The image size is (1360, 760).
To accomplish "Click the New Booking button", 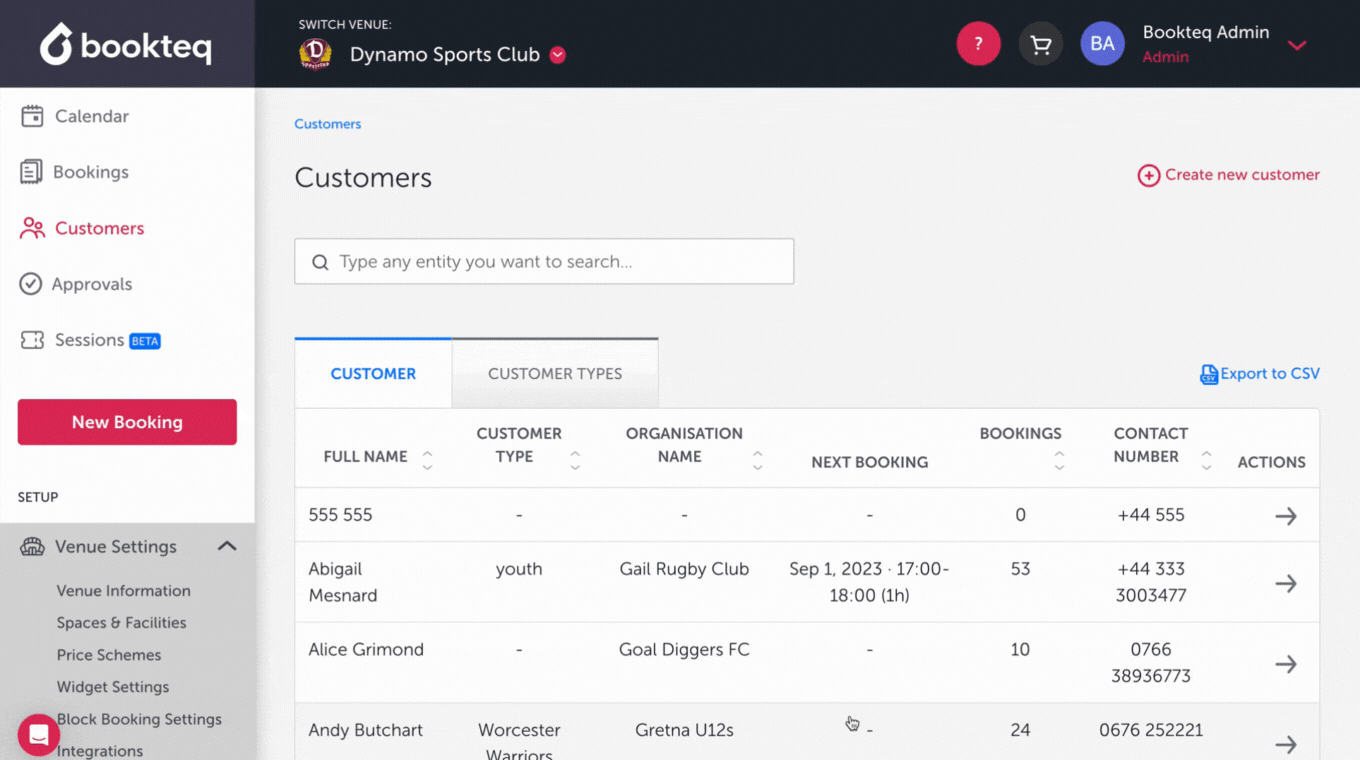I will pyautogui.click(x=127, y=422).
